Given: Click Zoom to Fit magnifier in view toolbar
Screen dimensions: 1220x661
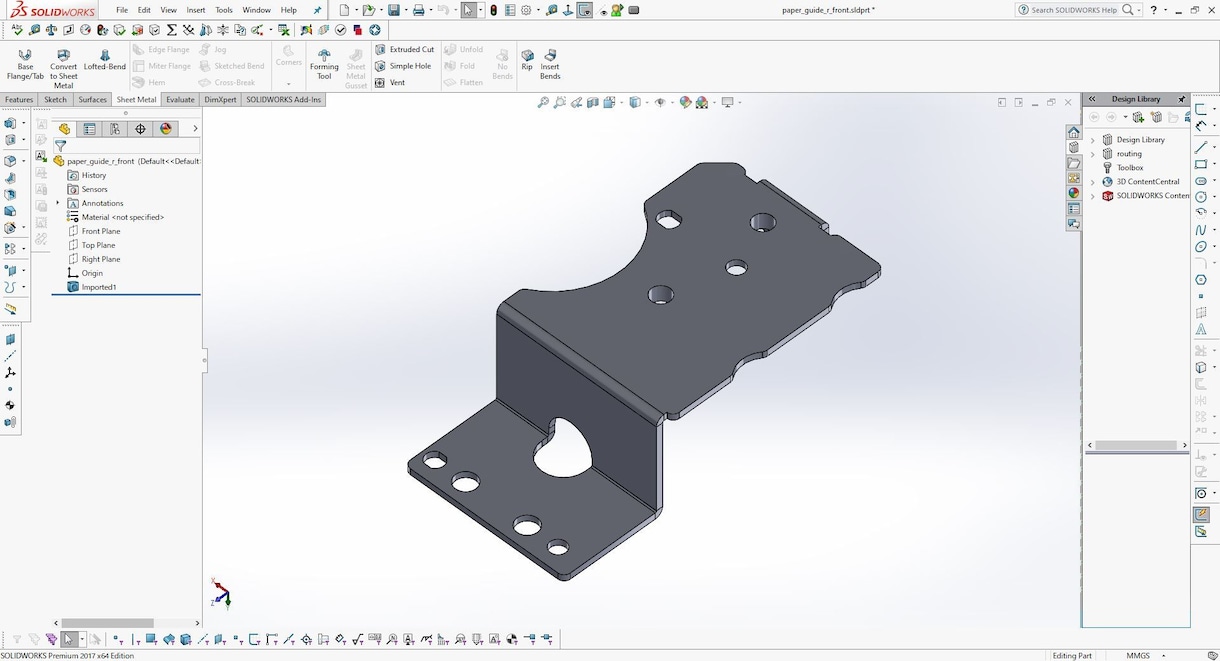Looking at the screenshot, I should (x=544, y=102).
